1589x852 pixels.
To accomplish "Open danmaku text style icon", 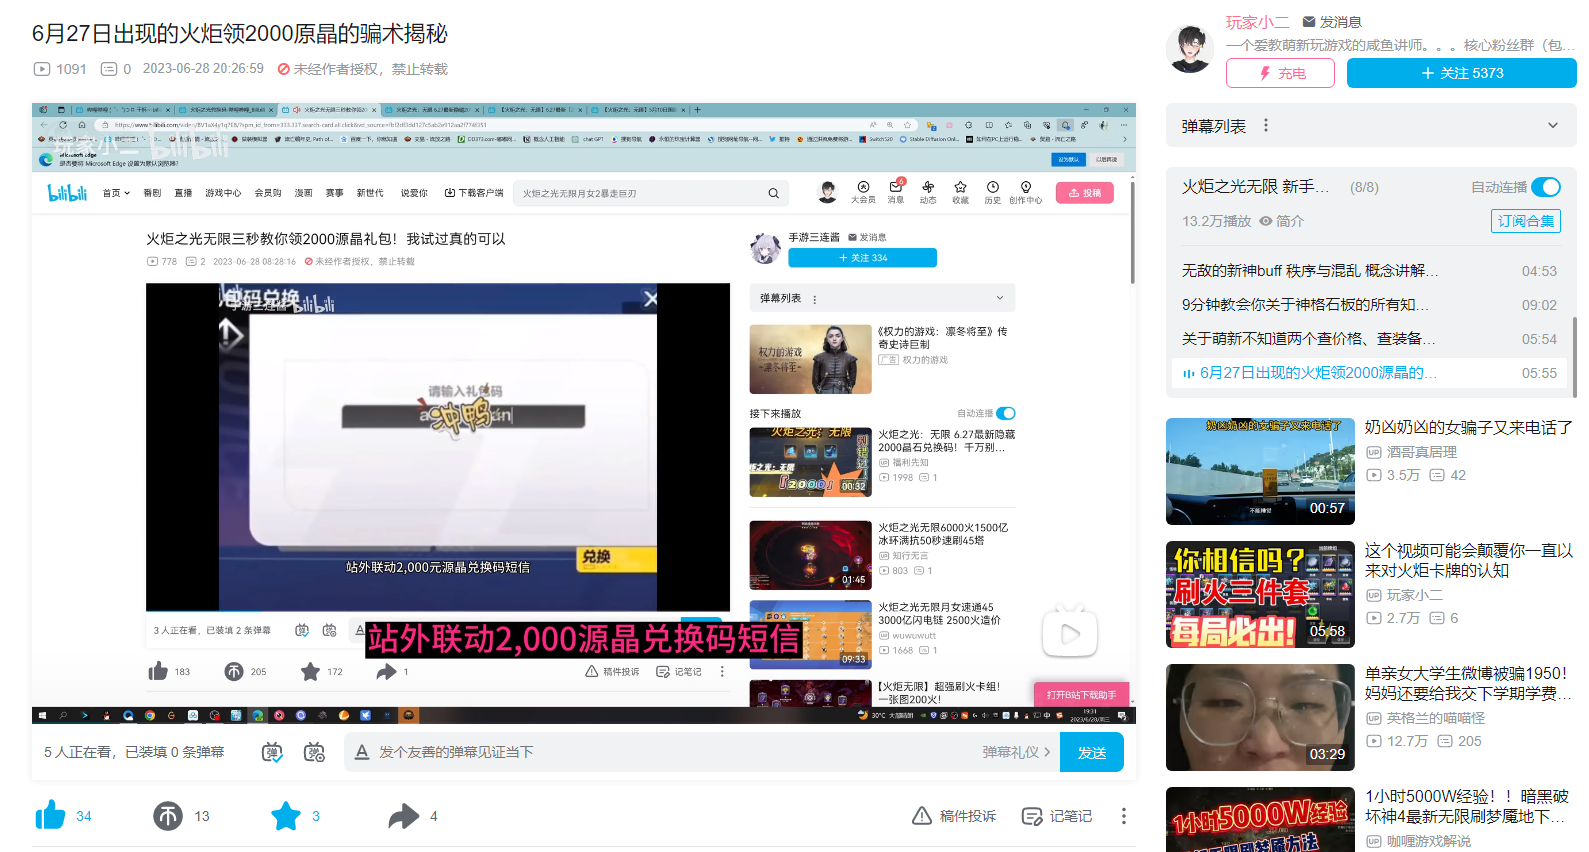I will pos(362,752).
